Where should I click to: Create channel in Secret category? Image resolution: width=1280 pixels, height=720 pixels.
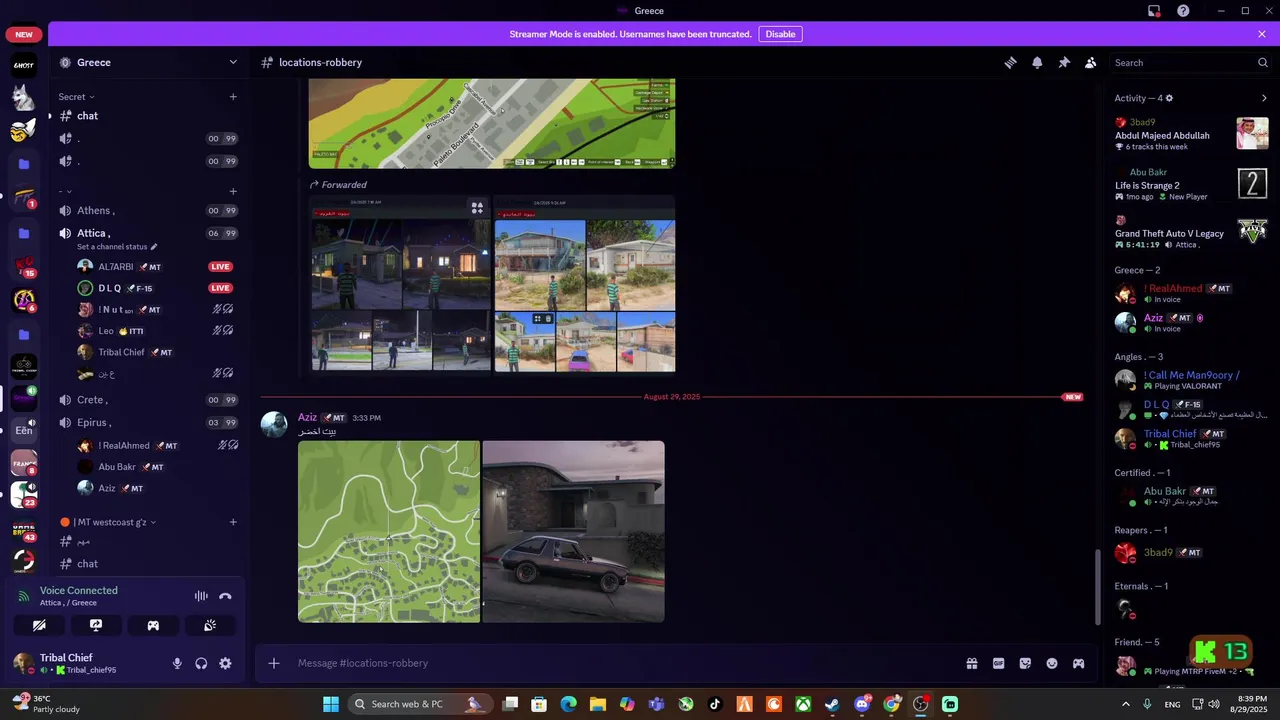(x=233, y=97)
